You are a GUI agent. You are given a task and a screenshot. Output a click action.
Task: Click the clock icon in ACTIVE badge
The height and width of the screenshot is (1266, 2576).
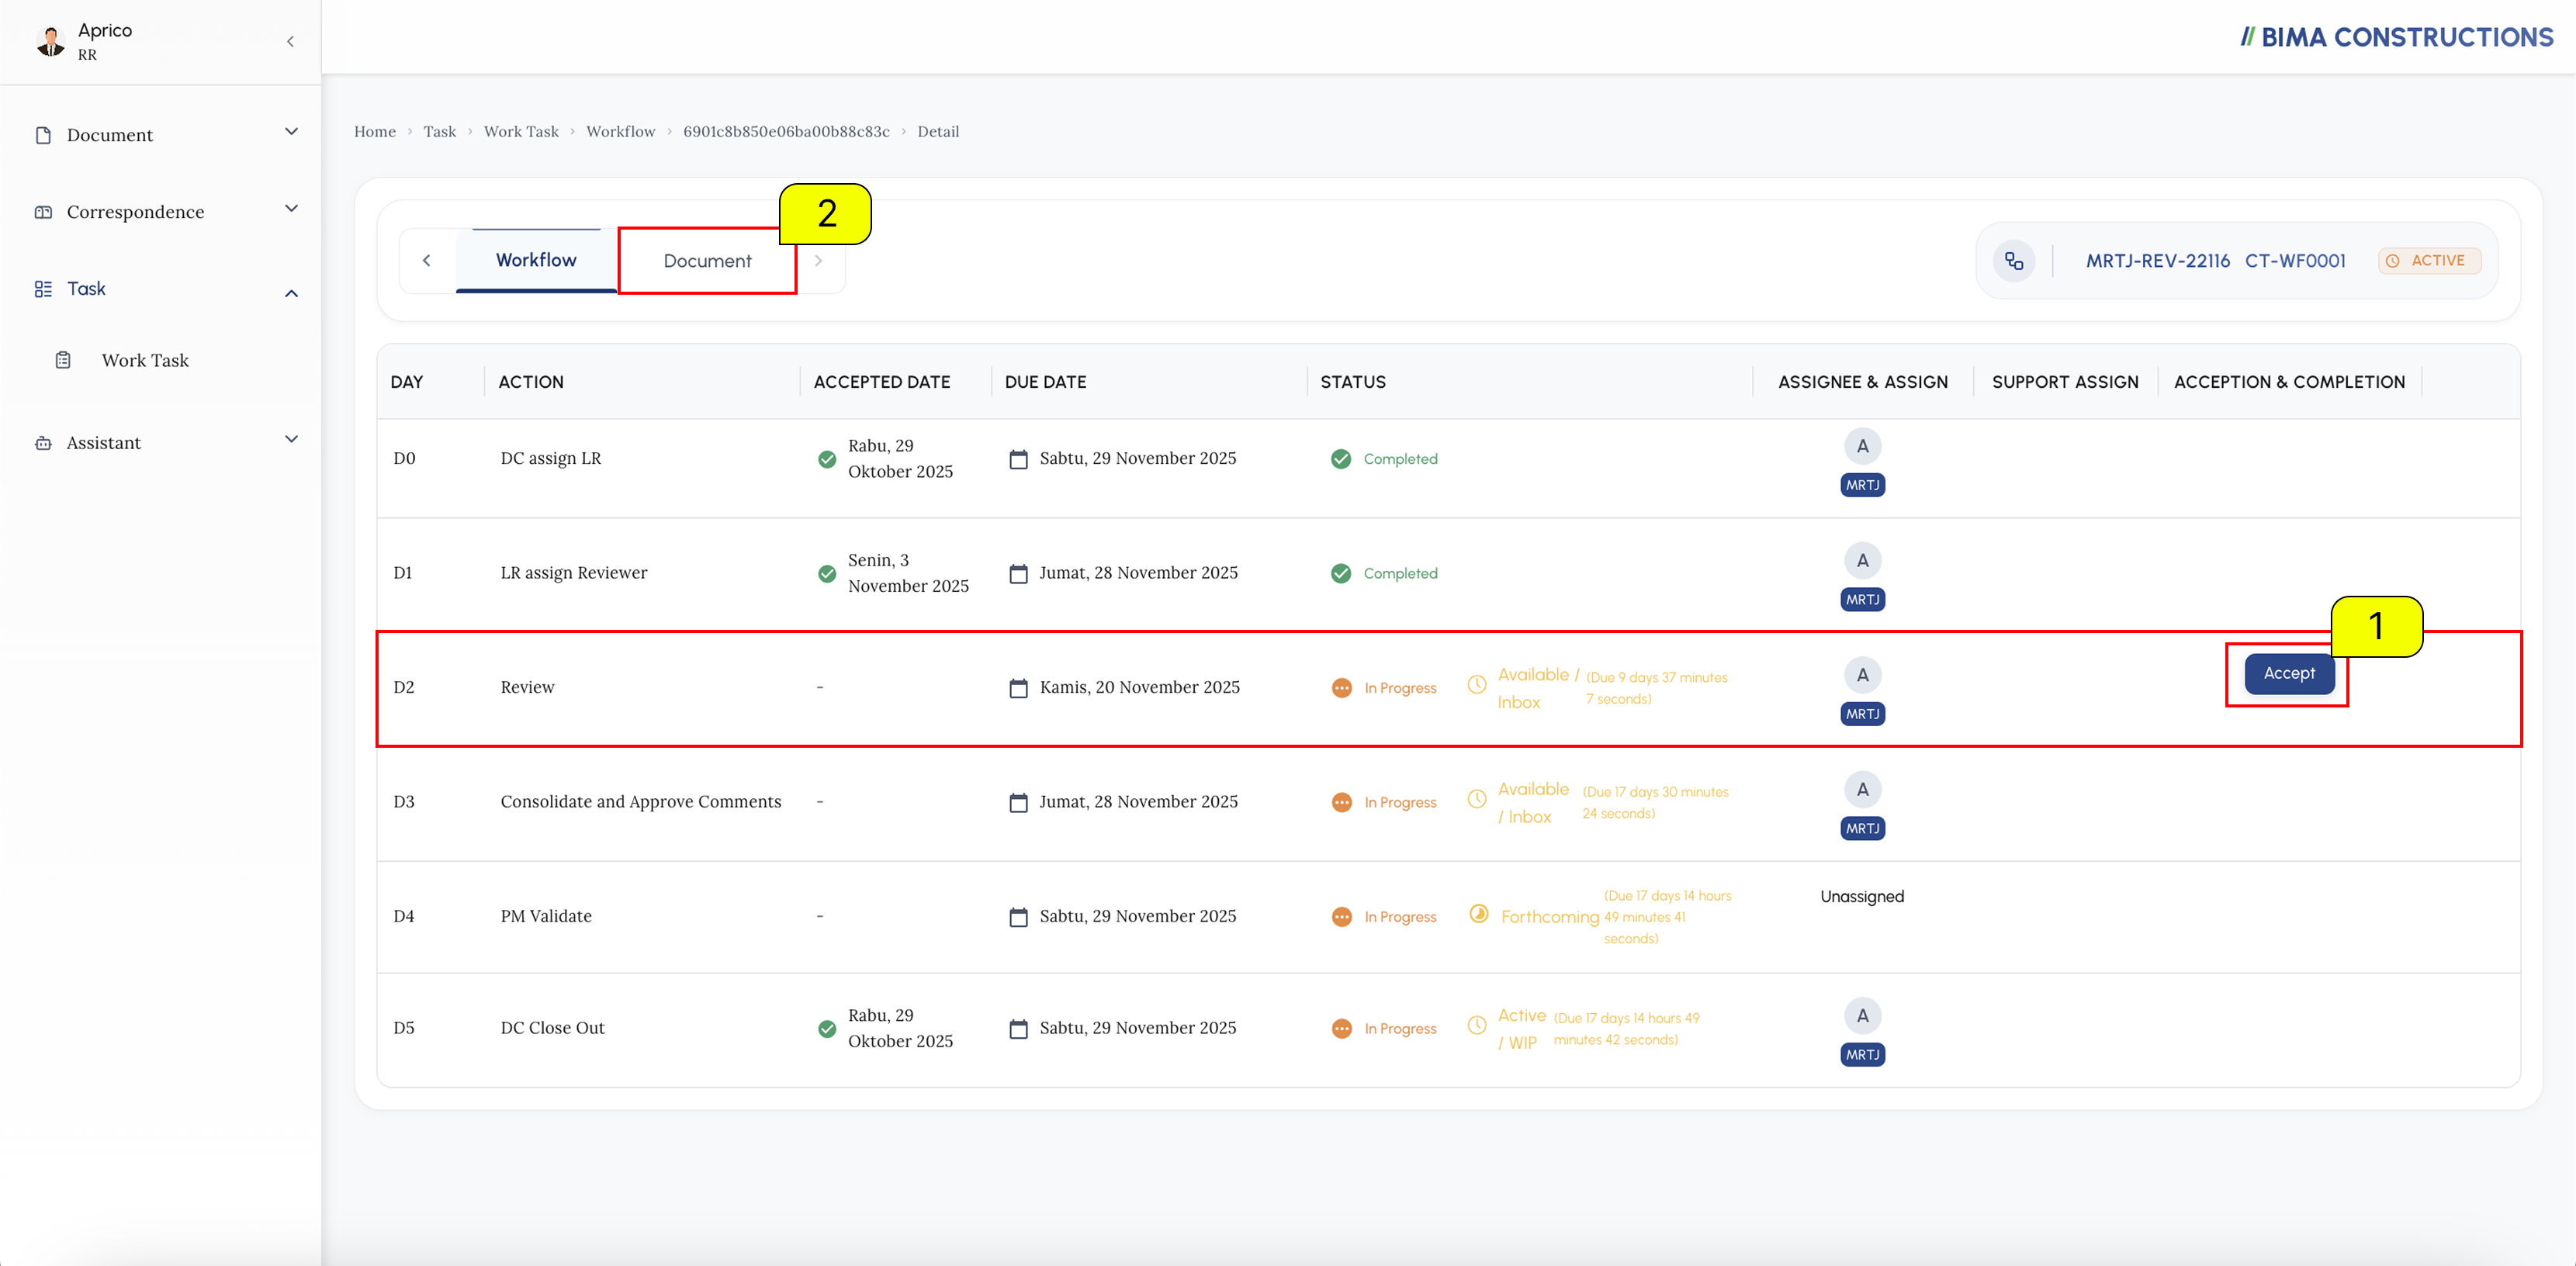[2392, 261]
